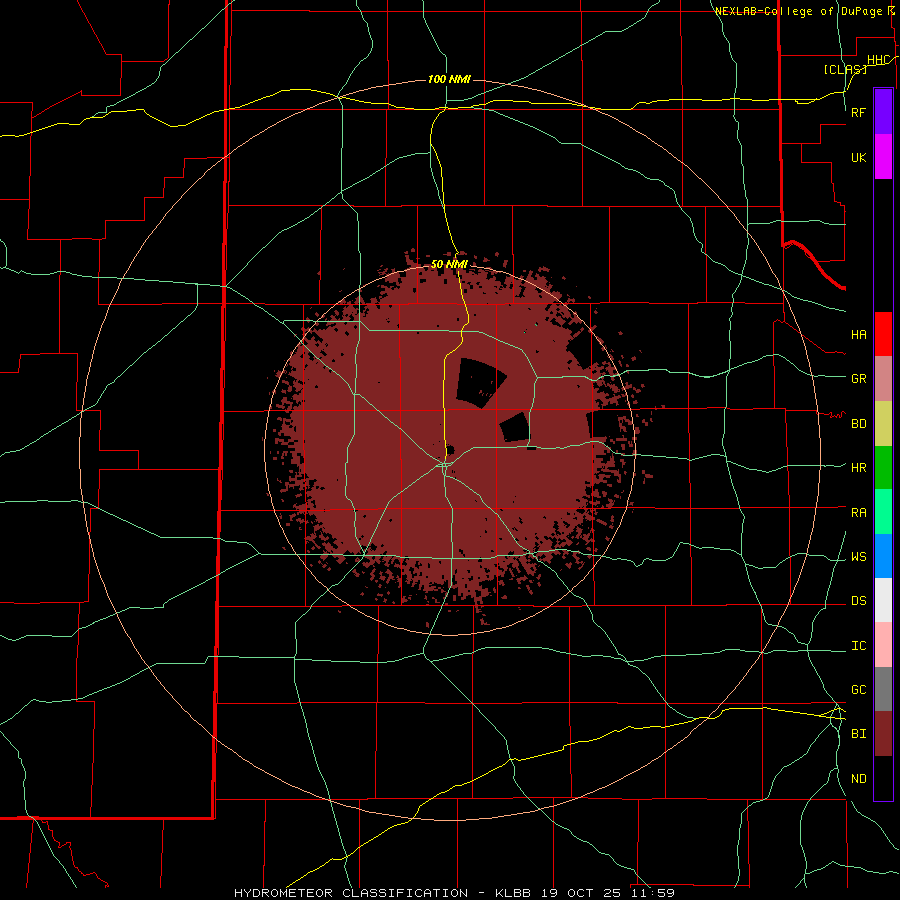
Task: Select the BI brown legend swatch
Action: [x=883, y=734]
